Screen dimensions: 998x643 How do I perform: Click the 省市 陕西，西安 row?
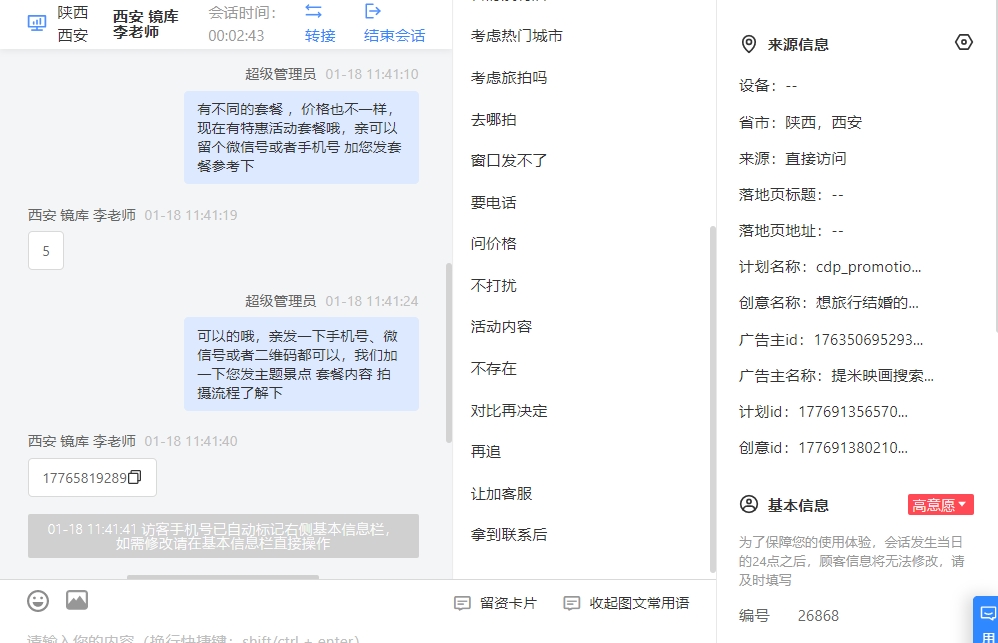click(x=801, y=122)
